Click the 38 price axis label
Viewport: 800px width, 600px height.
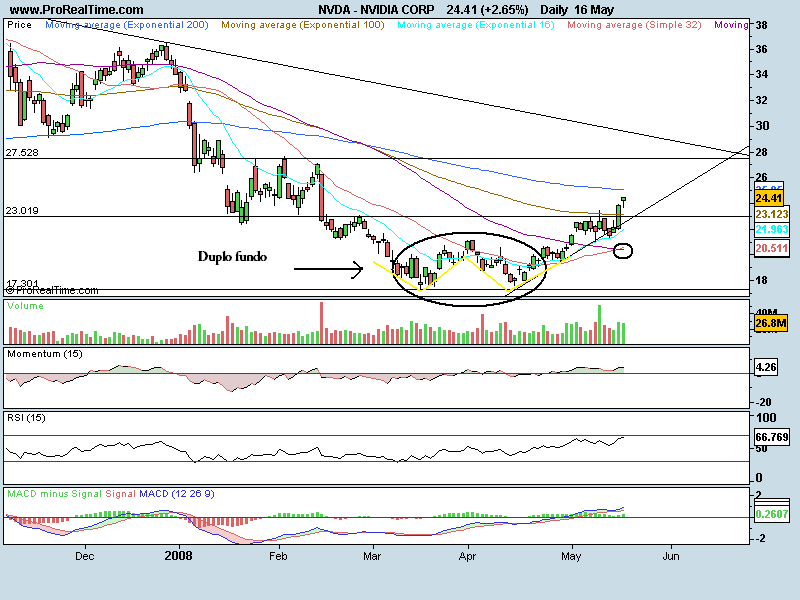[x=762, y=24]
